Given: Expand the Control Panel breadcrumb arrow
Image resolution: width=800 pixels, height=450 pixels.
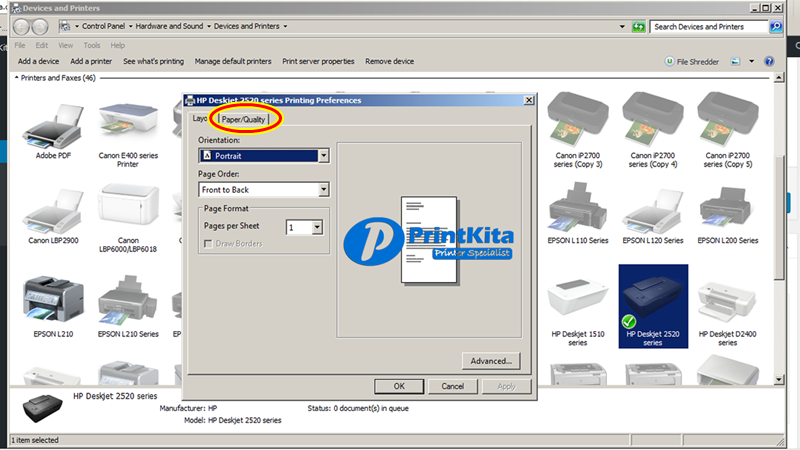Looking at the screenshot, I should tap(131, 26).
